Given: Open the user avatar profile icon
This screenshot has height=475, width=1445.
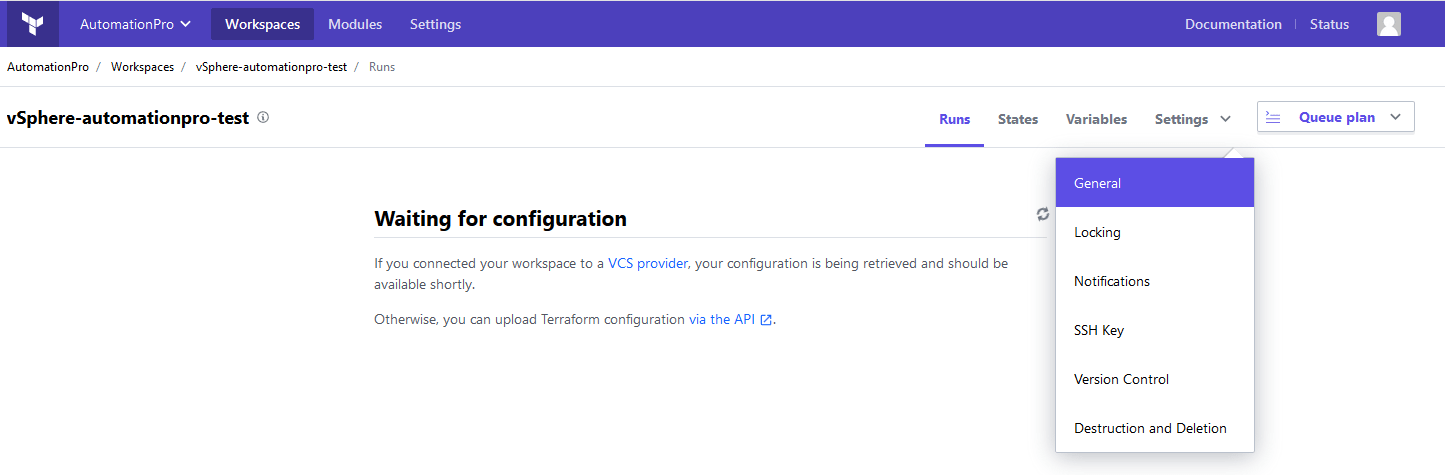Looking at the screenshot, I should (1388, 24).
